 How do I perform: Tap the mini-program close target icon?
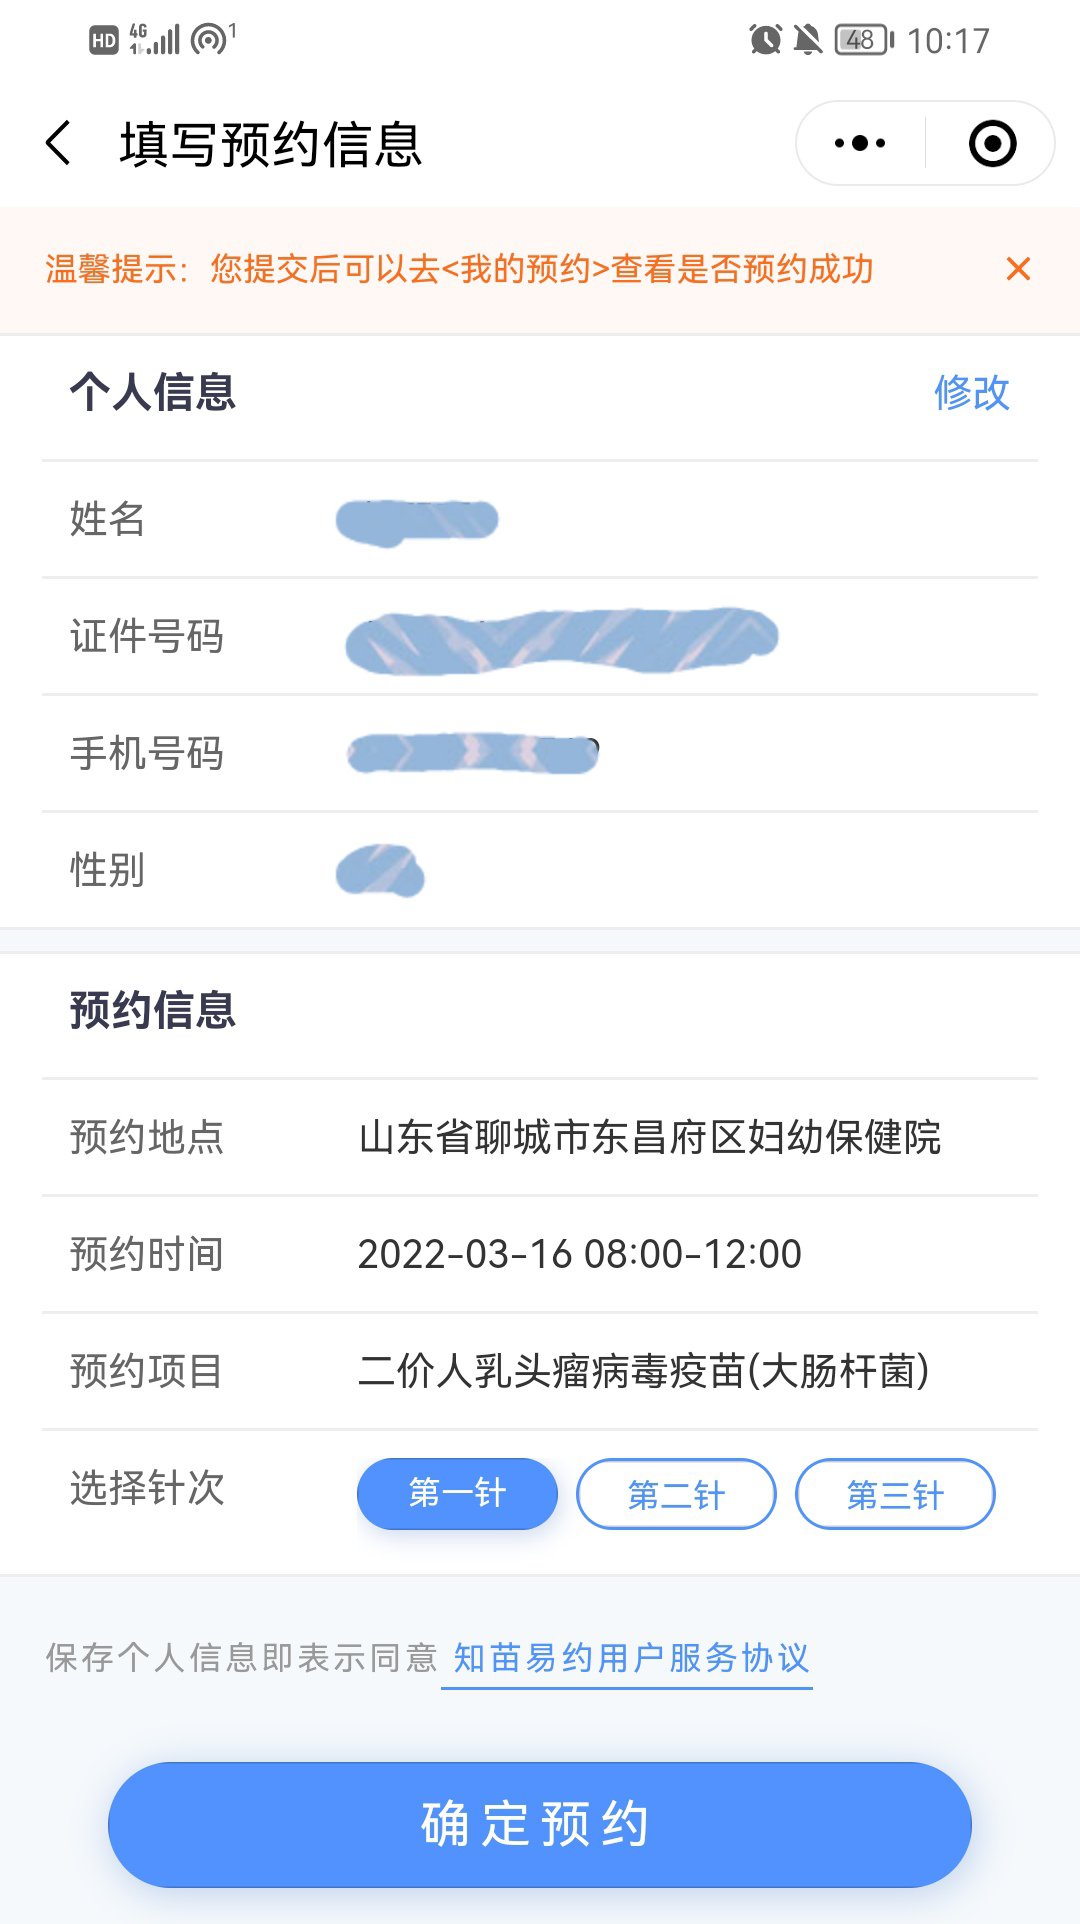(992, 143)
